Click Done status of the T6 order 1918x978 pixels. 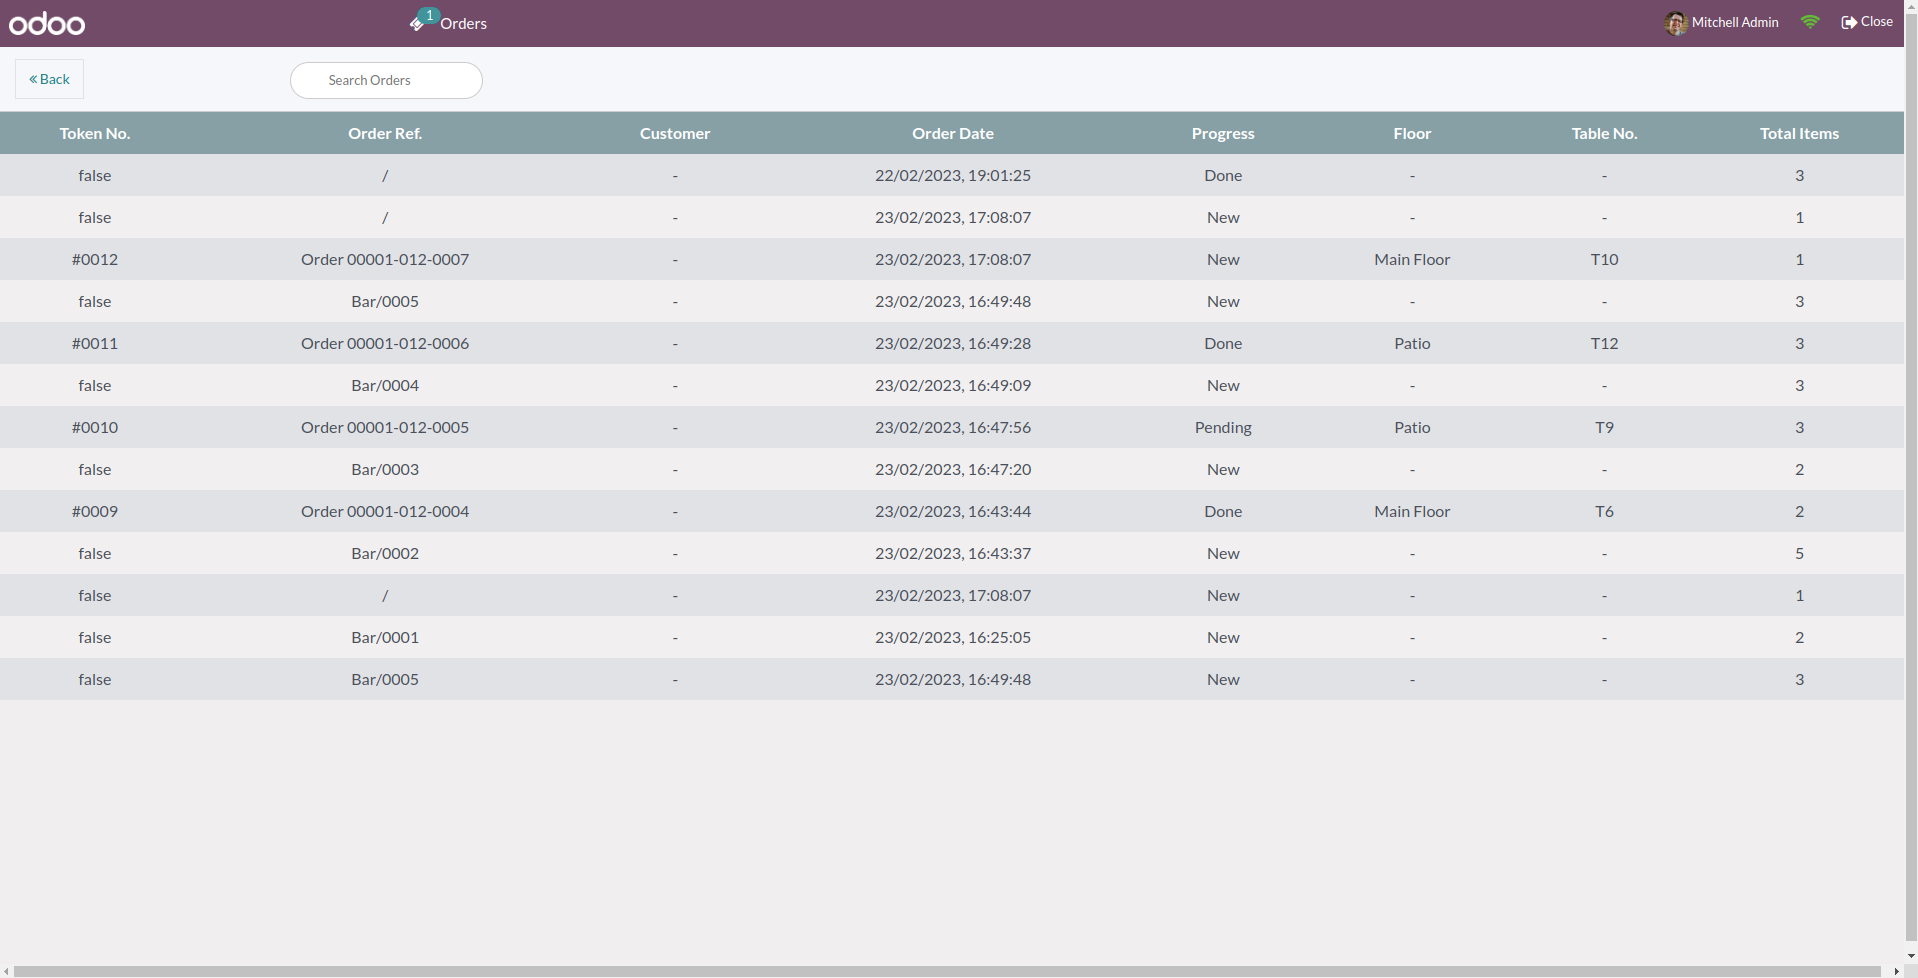point(1223,511)
